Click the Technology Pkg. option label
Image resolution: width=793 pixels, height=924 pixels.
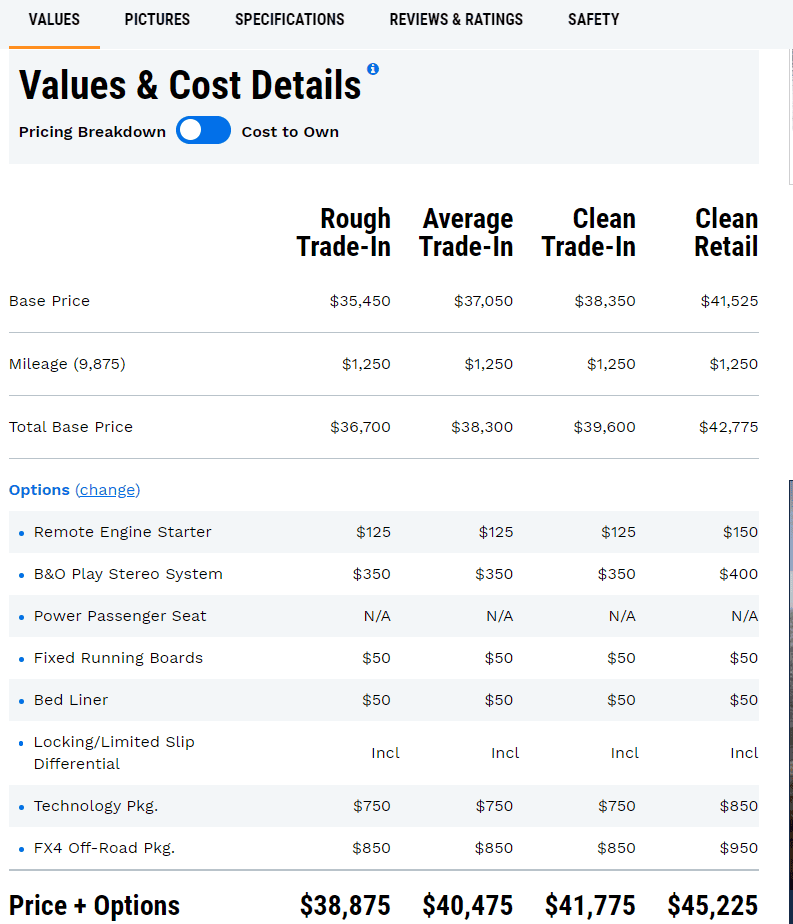point(96,806)
